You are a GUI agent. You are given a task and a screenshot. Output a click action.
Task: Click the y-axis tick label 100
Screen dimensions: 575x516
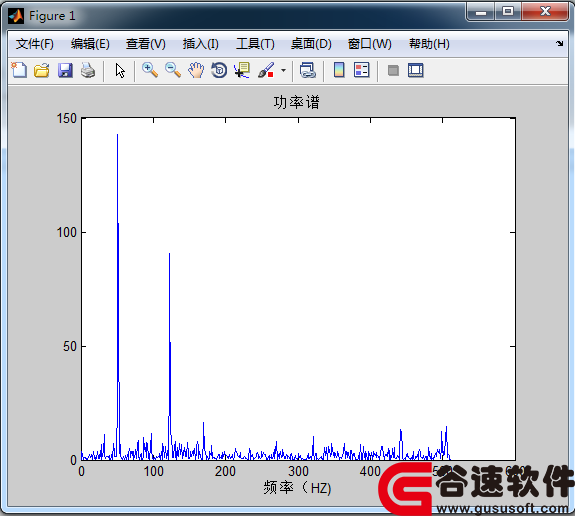click(x=66, y=232)
